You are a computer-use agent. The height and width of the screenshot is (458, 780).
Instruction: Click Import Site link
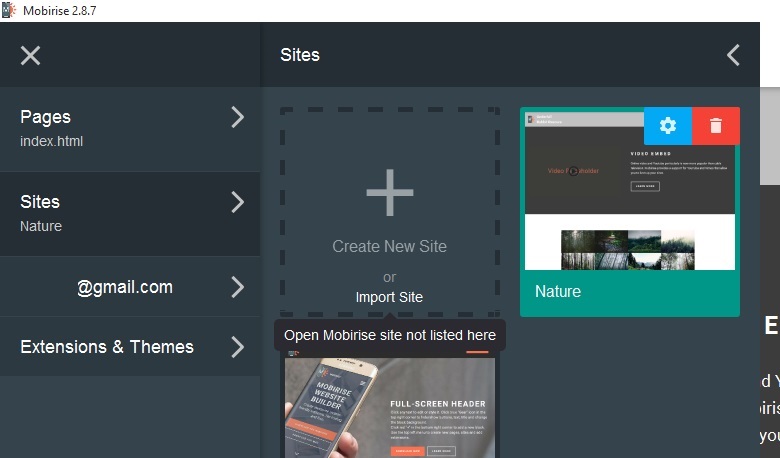point(389,297)
